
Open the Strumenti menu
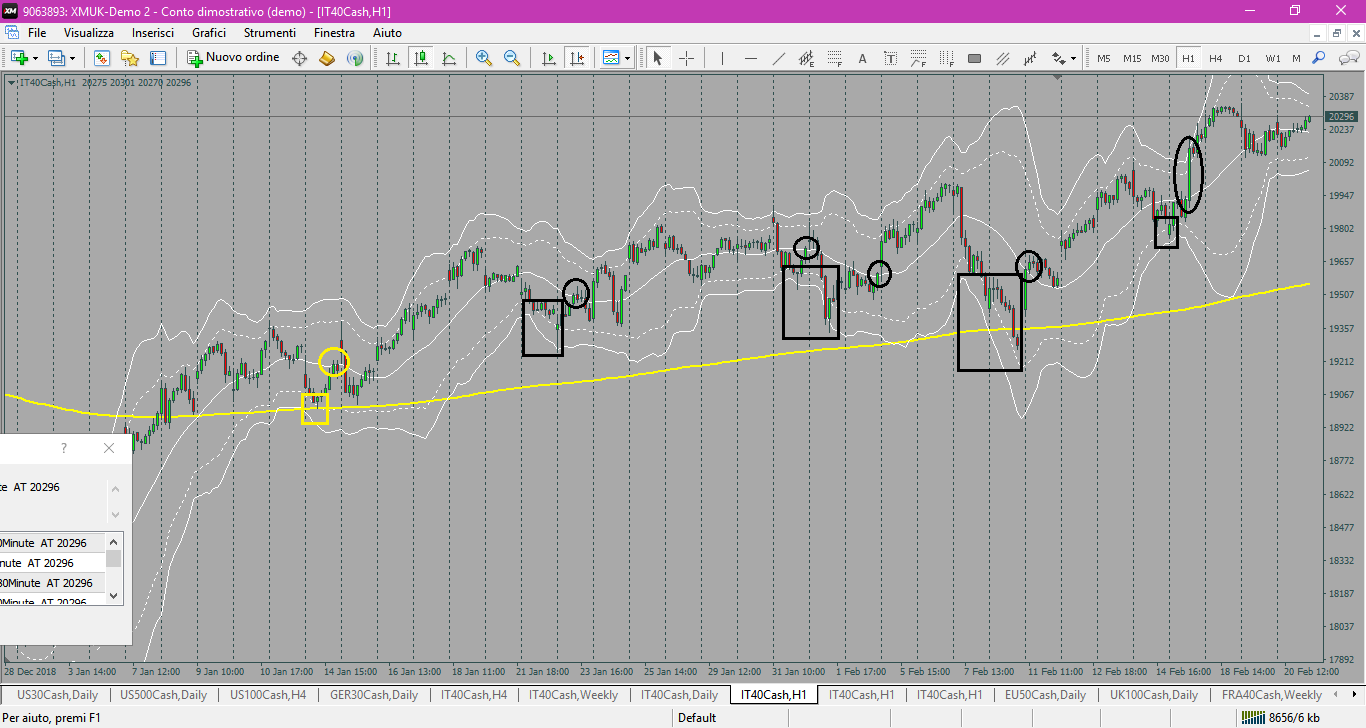click(270, 33)
